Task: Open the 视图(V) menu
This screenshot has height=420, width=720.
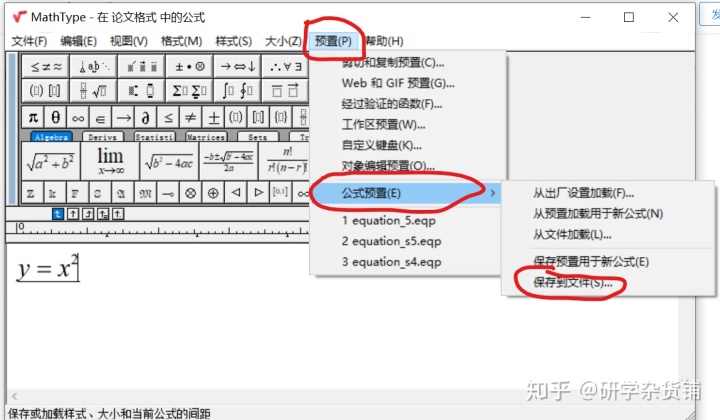Action: 129,41
